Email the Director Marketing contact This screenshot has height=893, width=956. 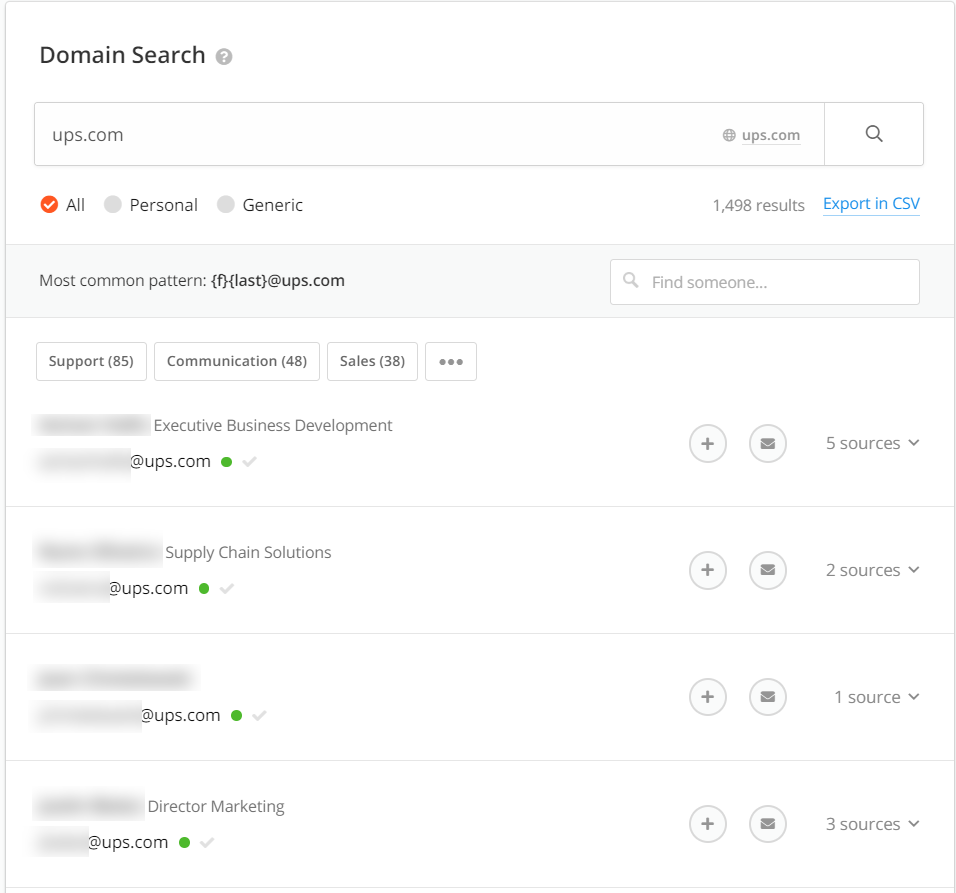(768, 824)
